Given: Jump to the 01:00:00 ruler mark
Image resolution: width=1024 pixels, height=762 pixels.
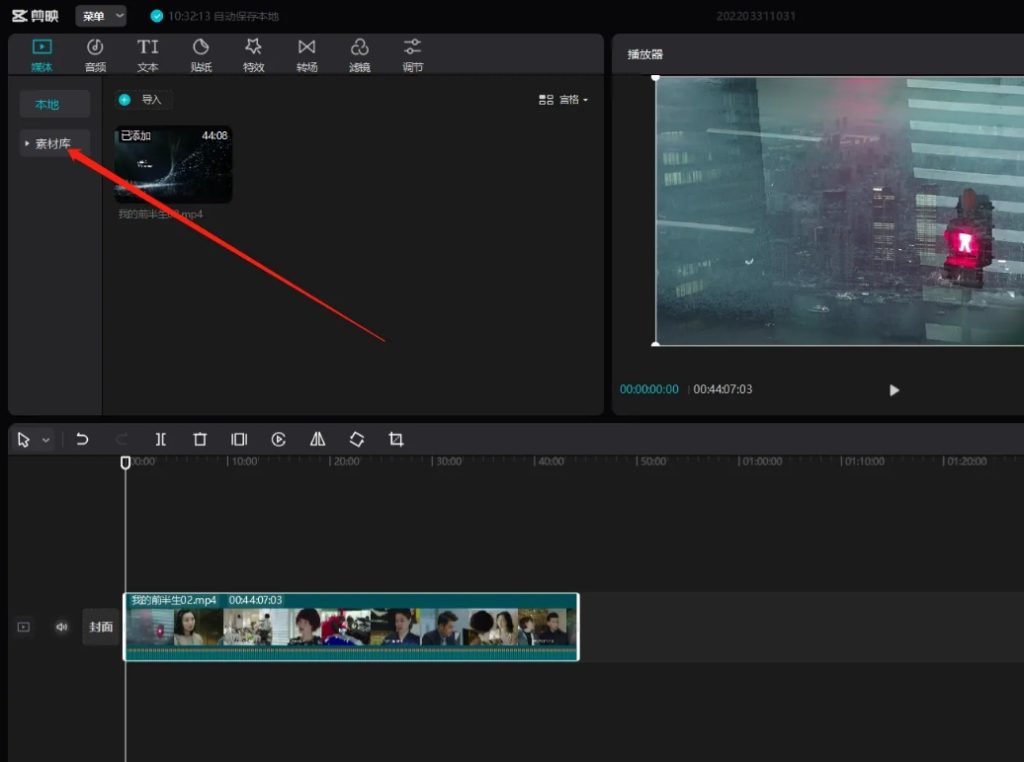Looking at the screenshot, I should click(761, 462).
